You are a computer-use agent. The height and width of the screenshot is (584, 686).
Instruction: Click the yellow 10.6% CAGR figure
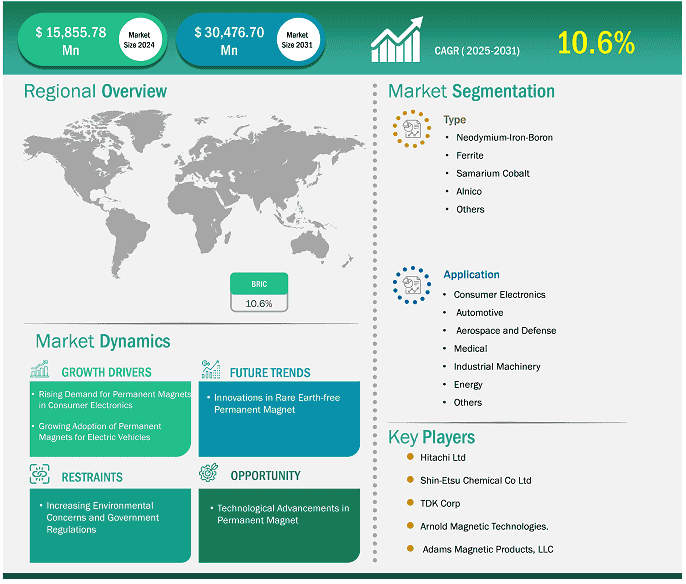tap(596, 43)
